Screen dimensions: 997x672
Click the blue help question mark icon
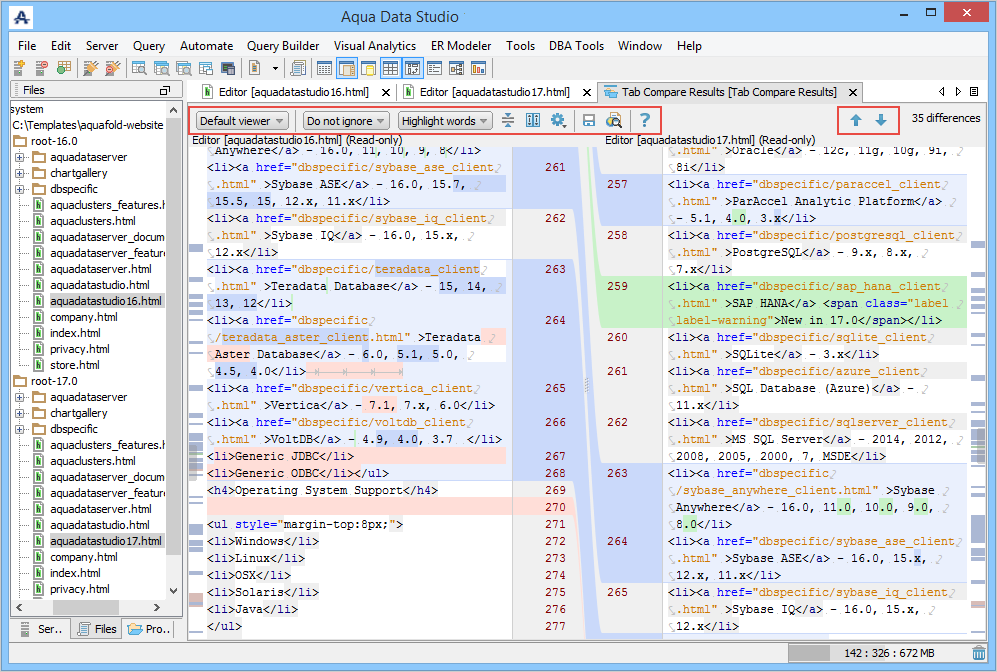tap(645, 120)
